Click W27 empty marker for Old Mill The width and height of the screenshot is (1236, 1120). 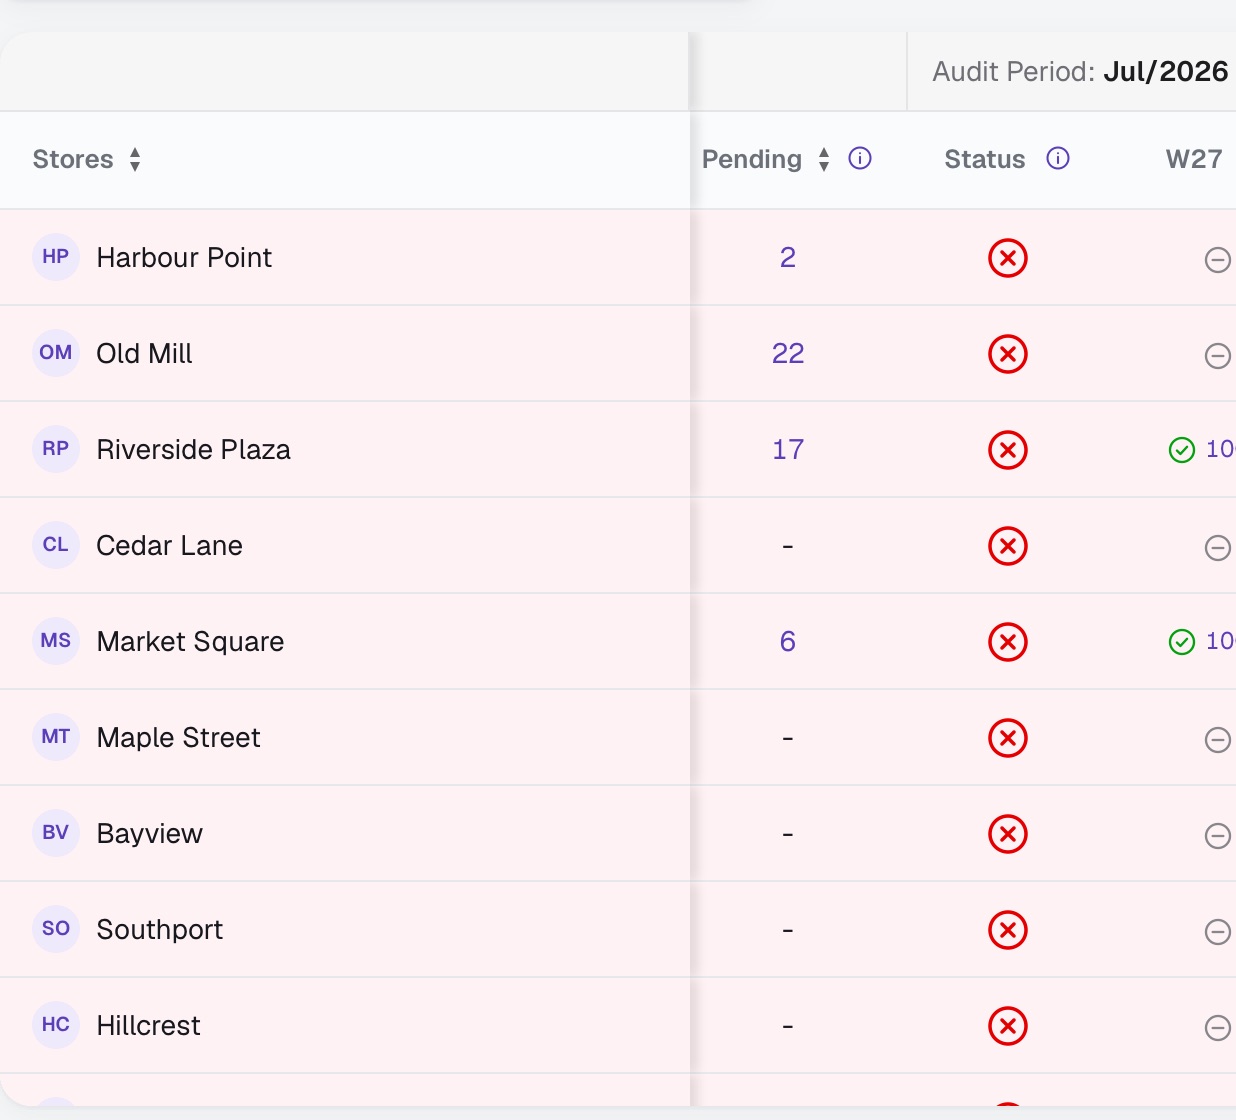point(1217,356)
